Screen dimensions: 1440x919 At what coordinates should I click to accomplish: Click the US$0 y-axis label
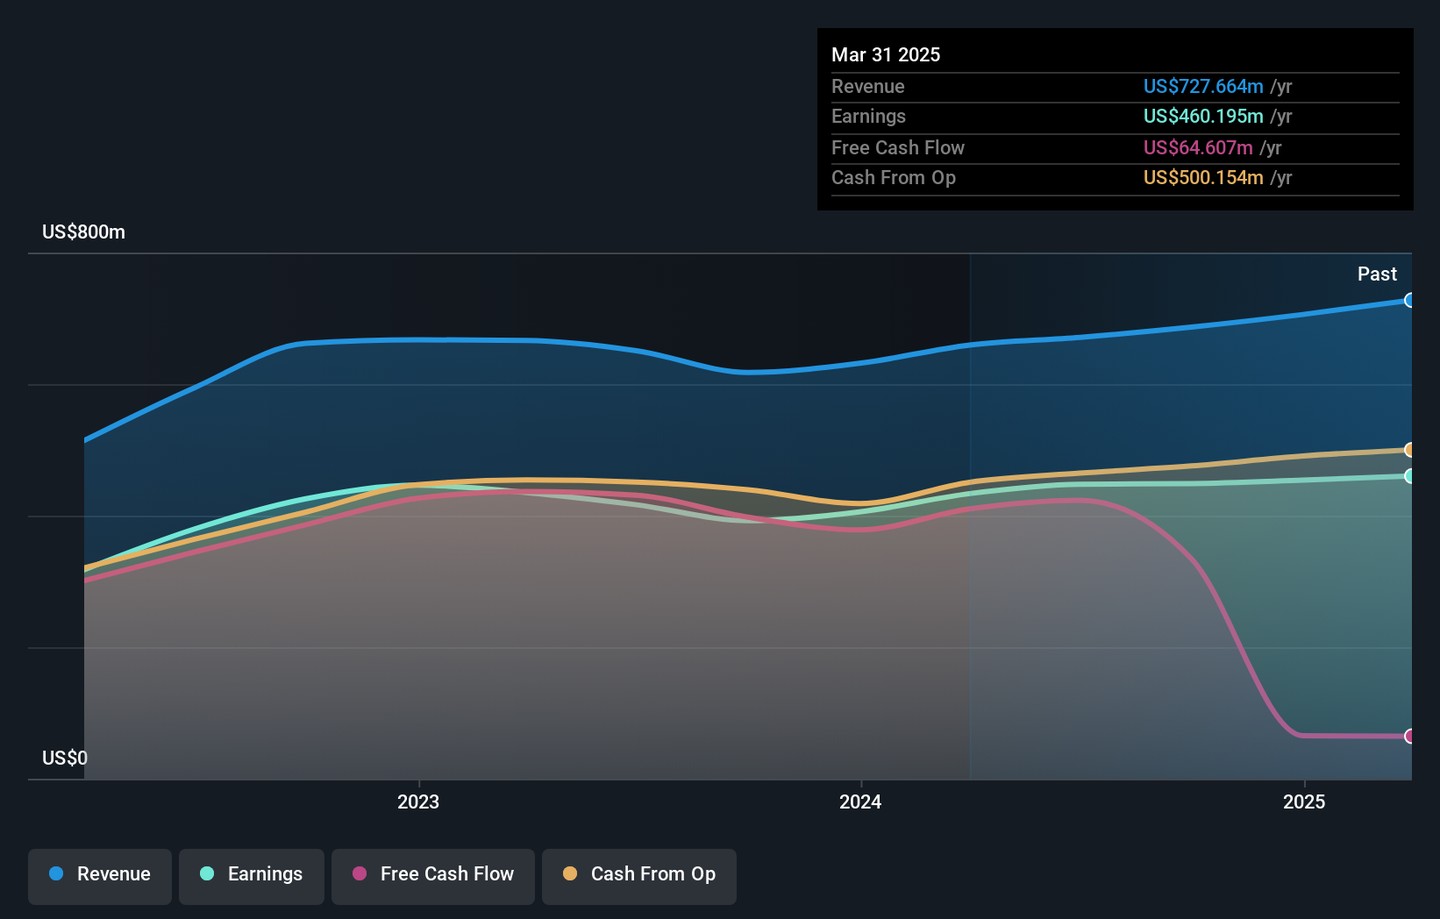[x=65, y=758]
